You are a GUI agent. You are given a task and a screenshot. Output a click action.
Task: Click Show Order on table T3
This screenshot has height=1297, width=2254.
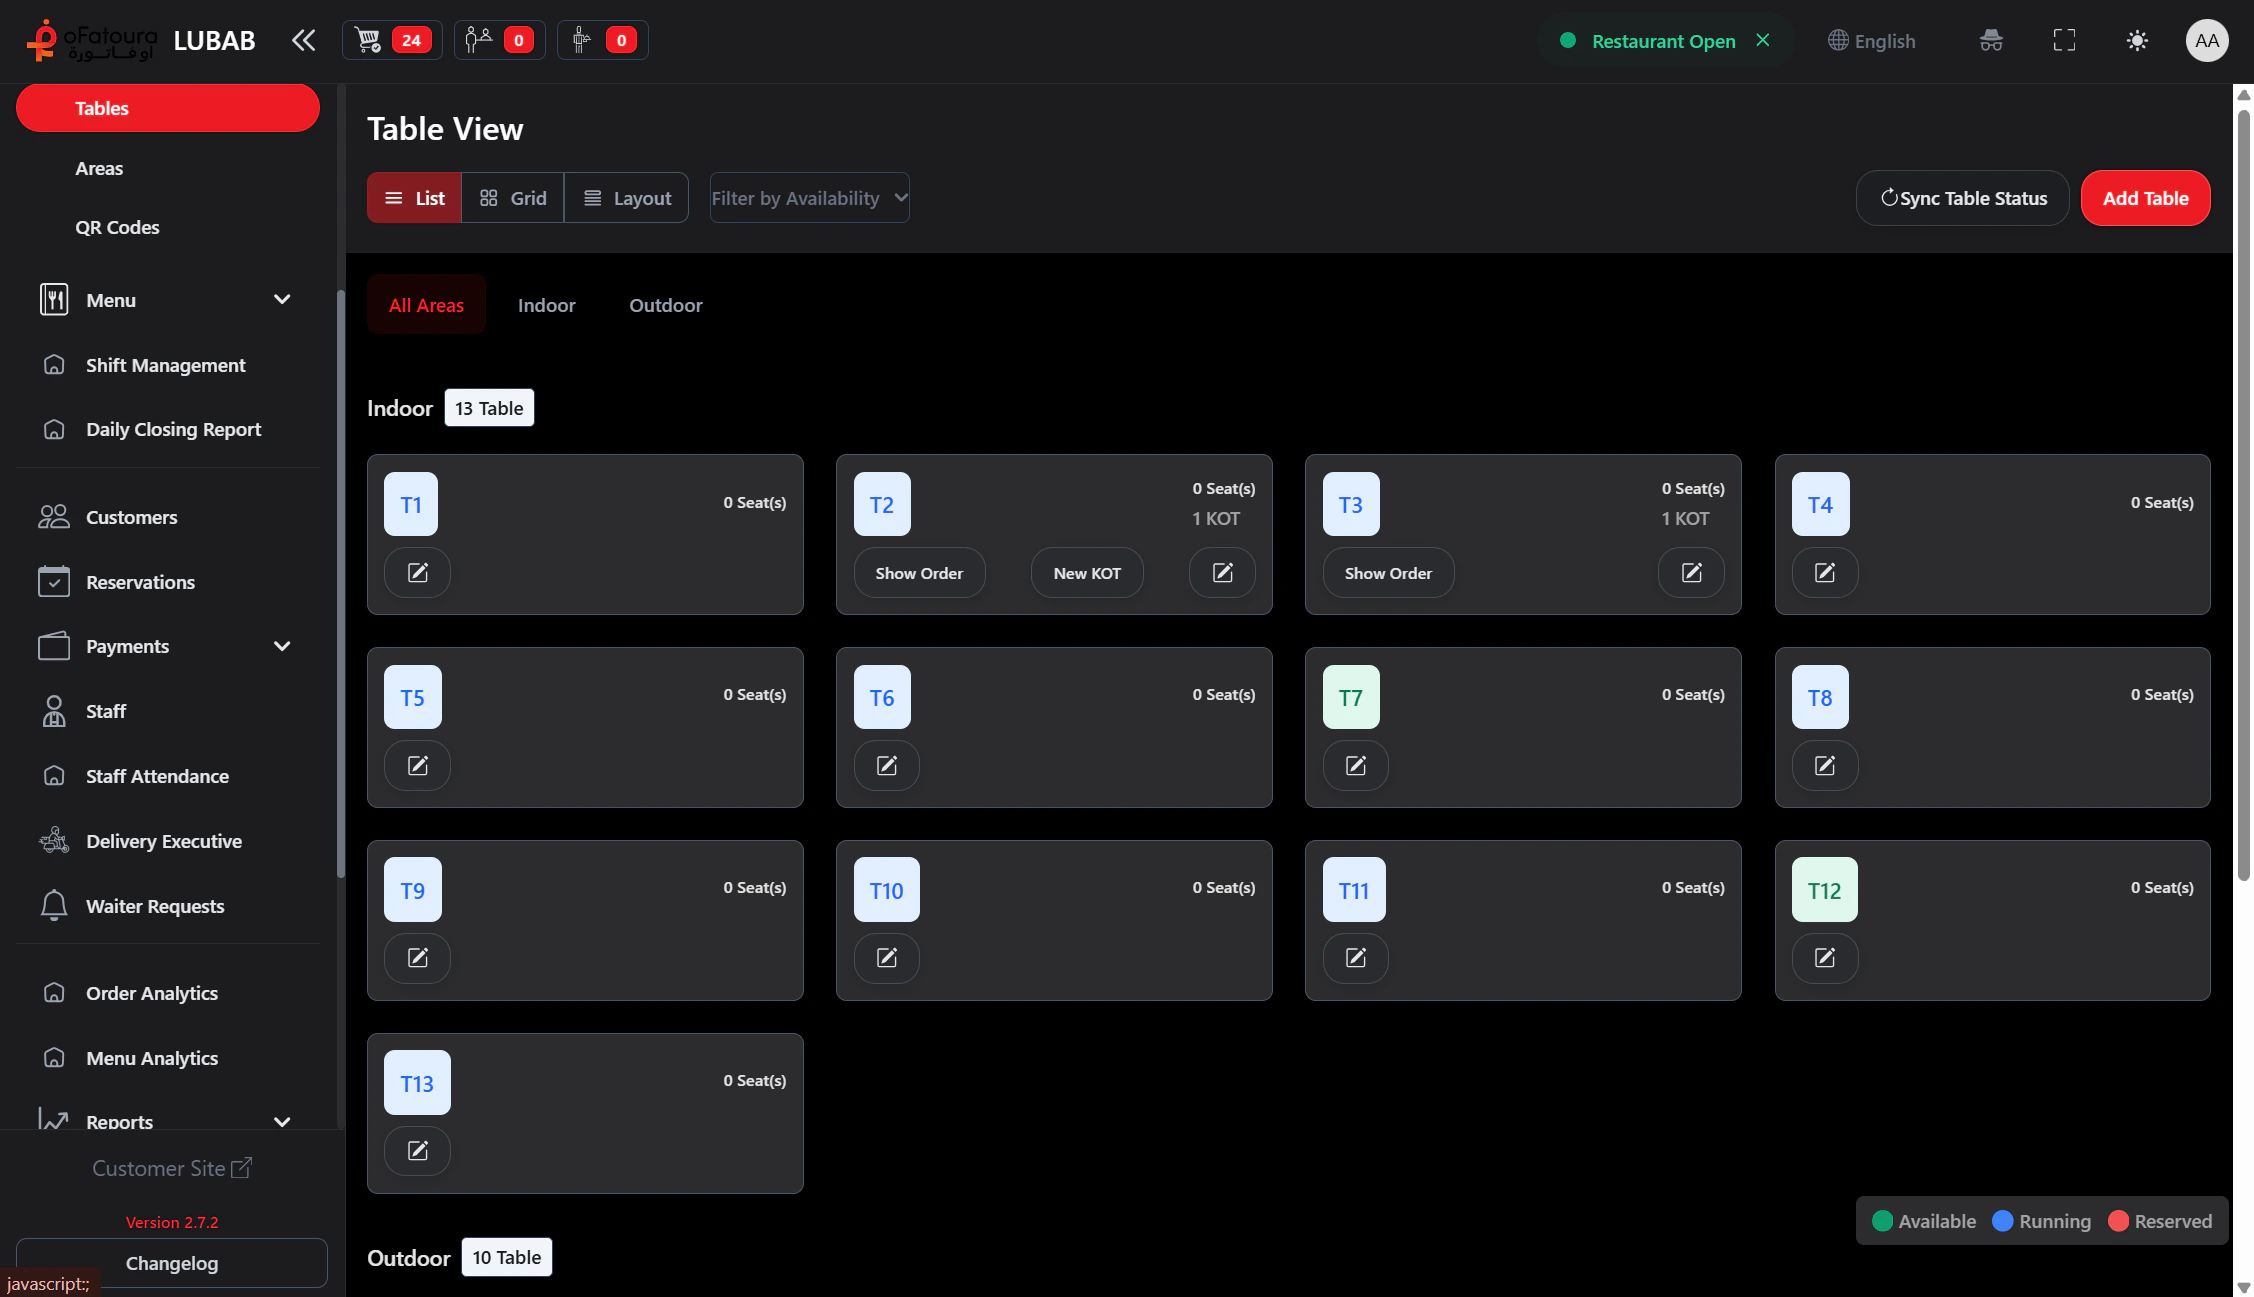point(1387,573)
